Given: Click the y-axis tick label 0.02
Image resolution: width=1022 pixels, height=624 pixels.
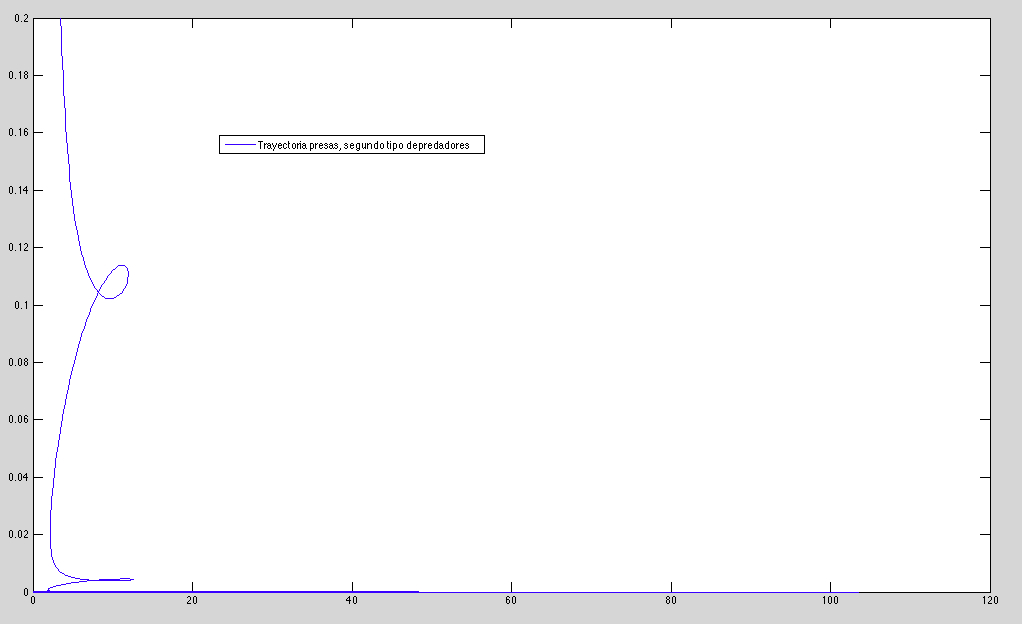Looking at the screenshot, I should coord(19,534).
